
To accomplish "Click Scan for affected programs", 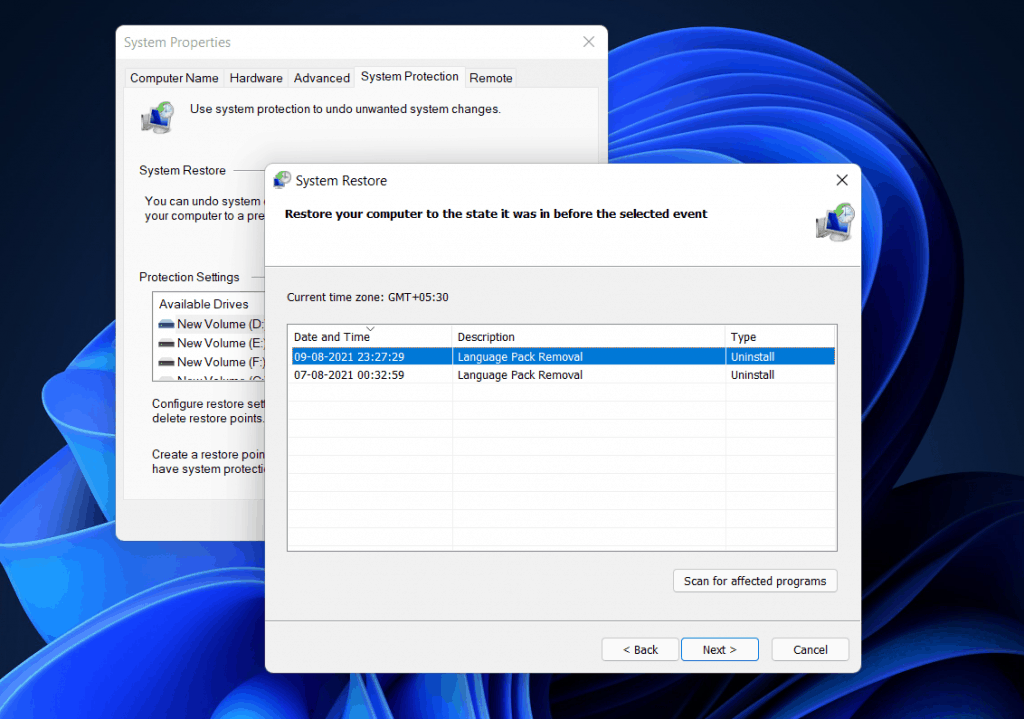I will pyautogui.click(x=755, y=580).
